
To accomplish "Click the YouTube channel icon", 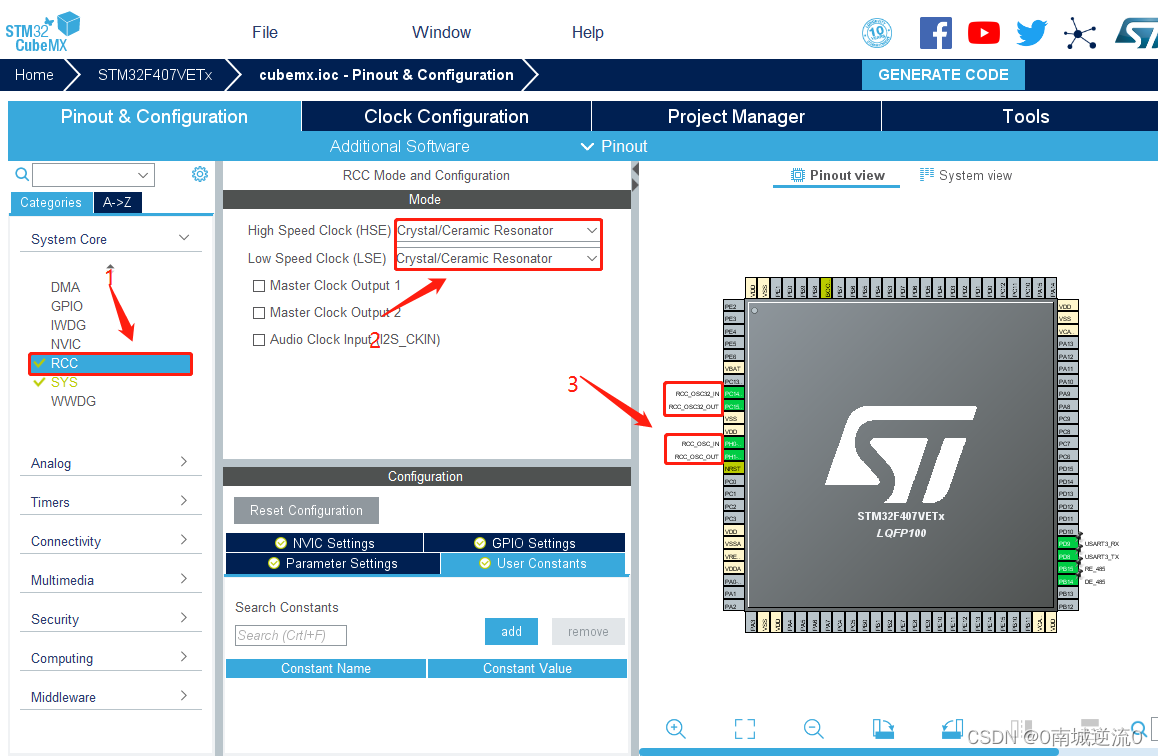I will pos(983,32).
